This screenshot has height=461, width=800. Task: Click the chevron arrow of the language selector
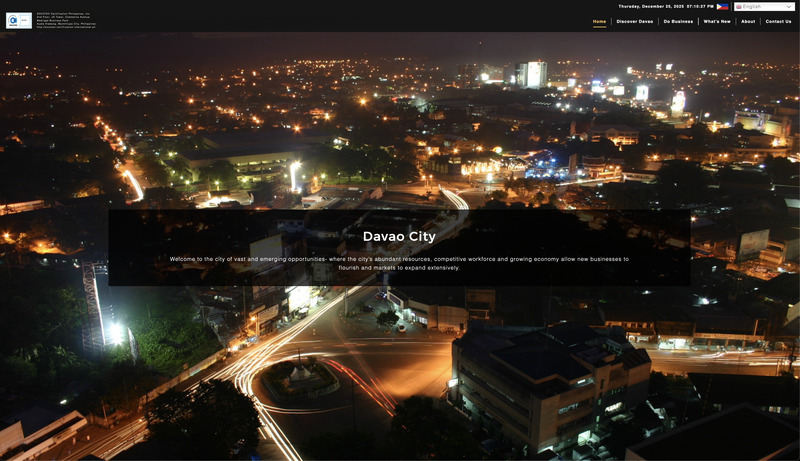coord(788,7)
